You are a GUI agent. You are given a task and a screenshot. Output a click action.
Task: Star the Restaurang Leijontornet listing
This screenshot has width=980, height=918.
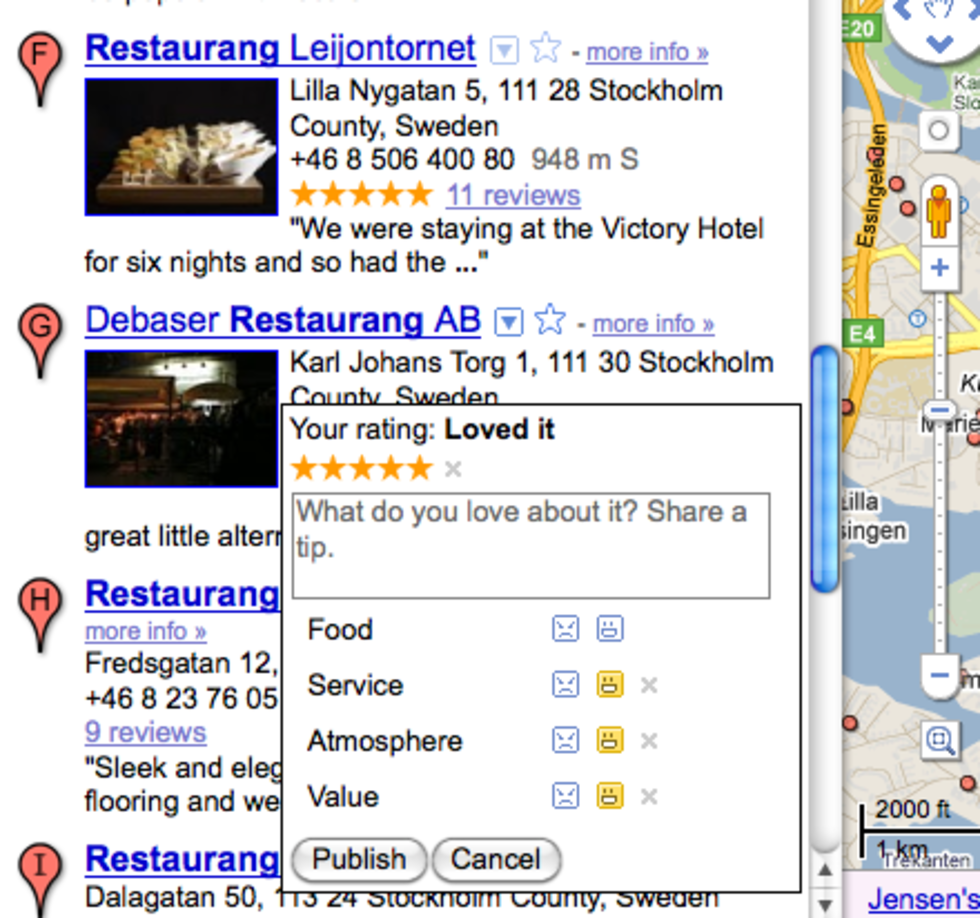pos(546,47)
